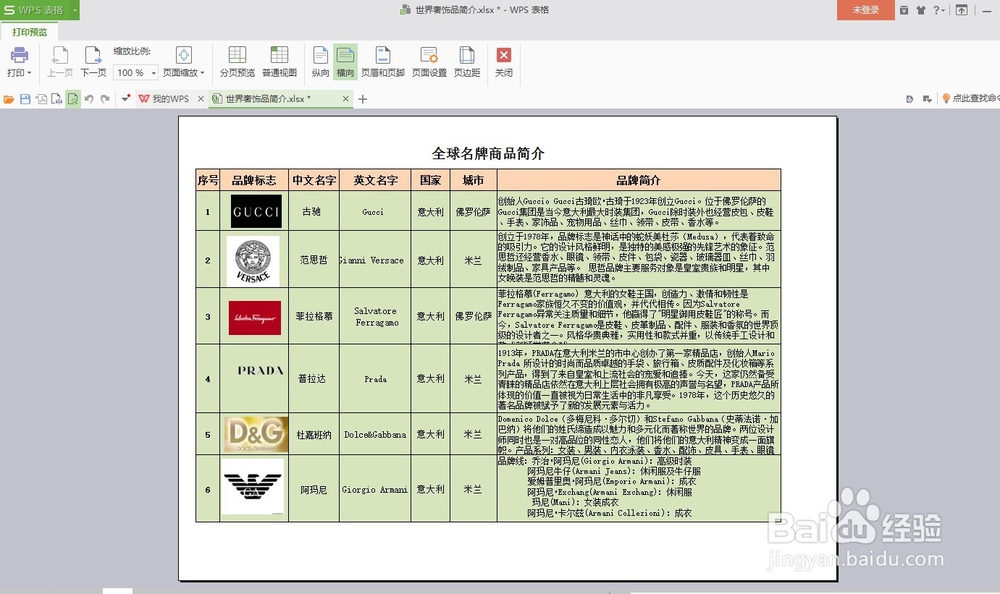
Task: Open the 100% zoom ratio combo box
Action: click(x=135, y=73)
